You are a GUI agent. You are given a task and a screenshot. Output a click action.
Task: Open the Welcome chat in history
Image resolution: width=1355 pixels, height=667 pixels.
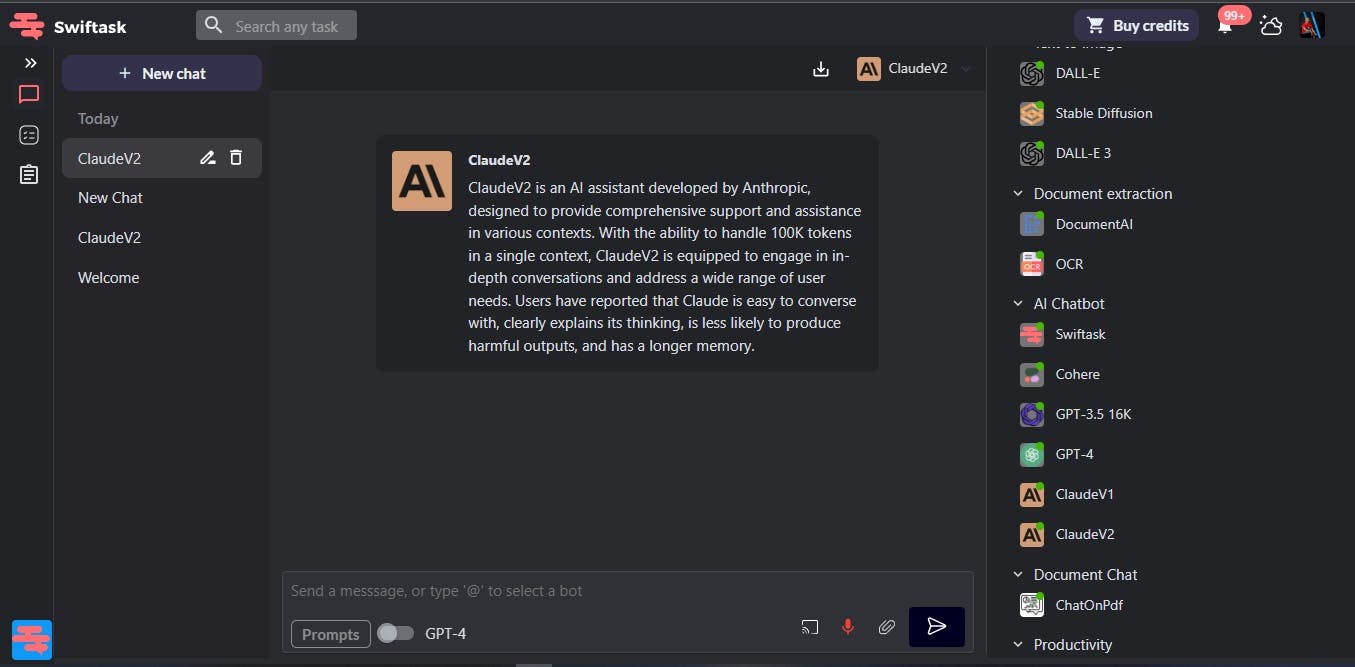[x=109, y=278]
